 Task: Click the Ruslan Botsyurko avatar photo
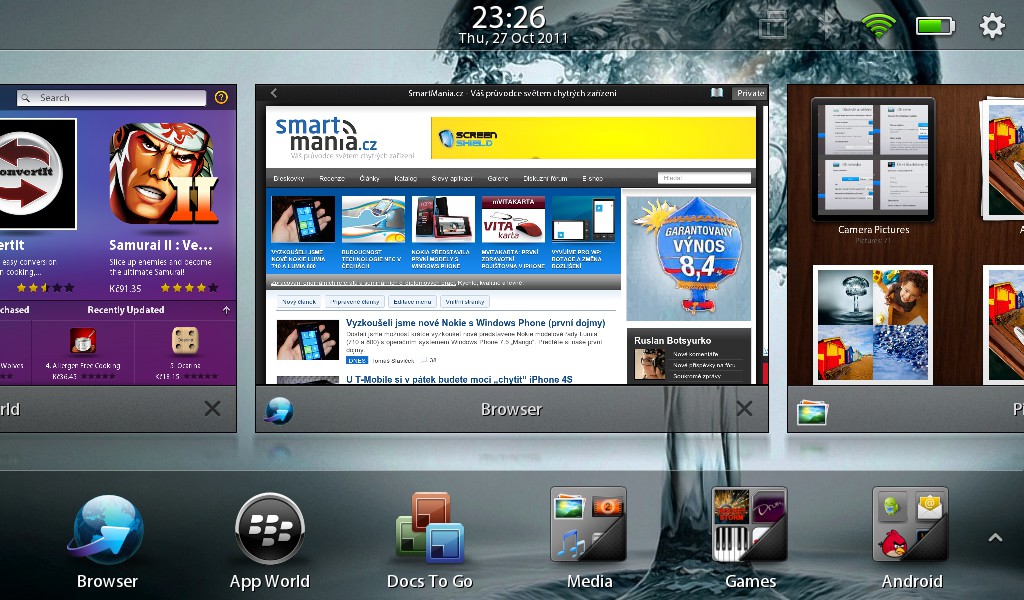[x=648, y=364]
